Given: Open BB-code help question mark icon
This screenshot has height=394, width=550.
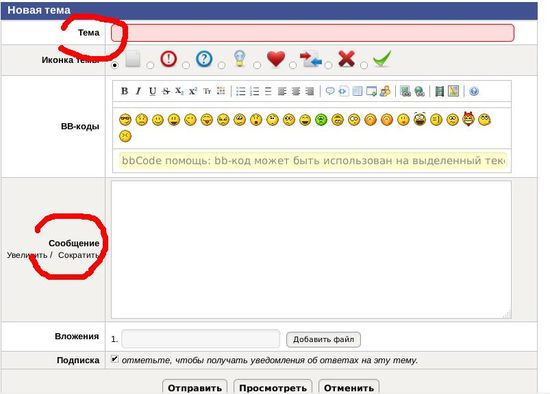Looking at the screenshot, I should click(x=474, y=92).
